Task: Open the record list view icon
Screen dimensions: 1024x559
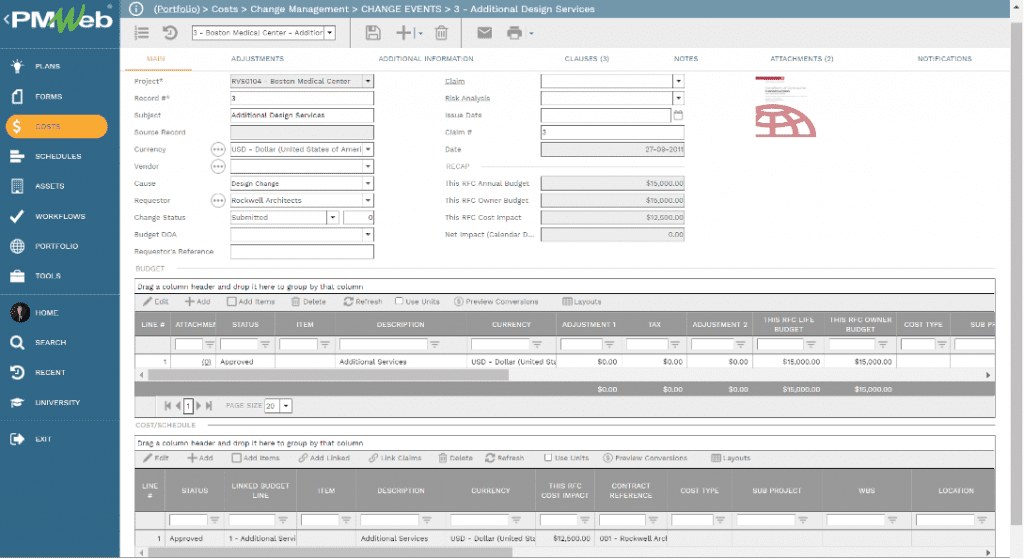Action: click(142, 33)
